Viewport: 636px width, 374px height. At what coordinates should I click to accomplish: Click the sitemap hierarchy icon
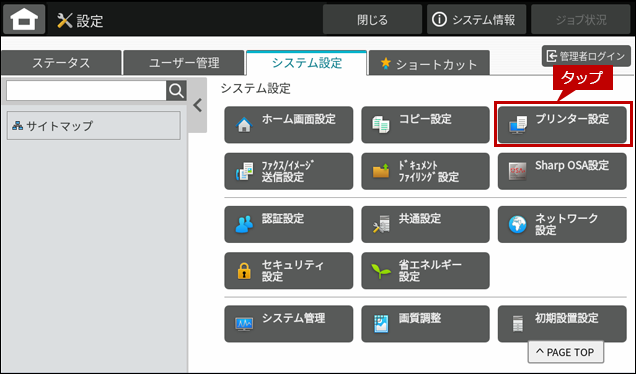(x=17, y=126)
